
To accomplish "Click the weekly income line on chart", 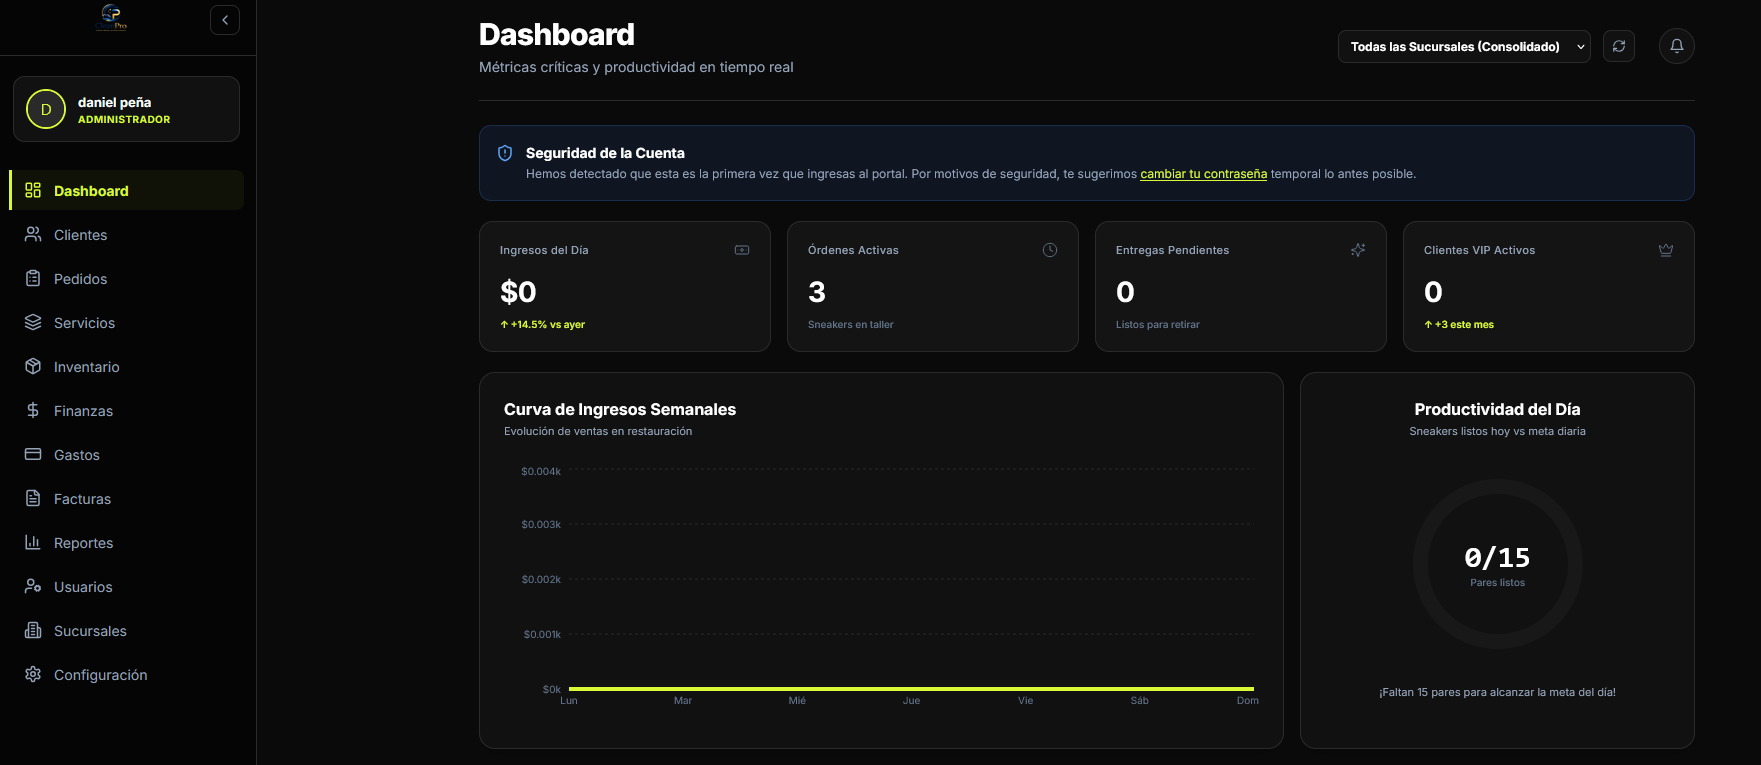I will tap(911, 688).
